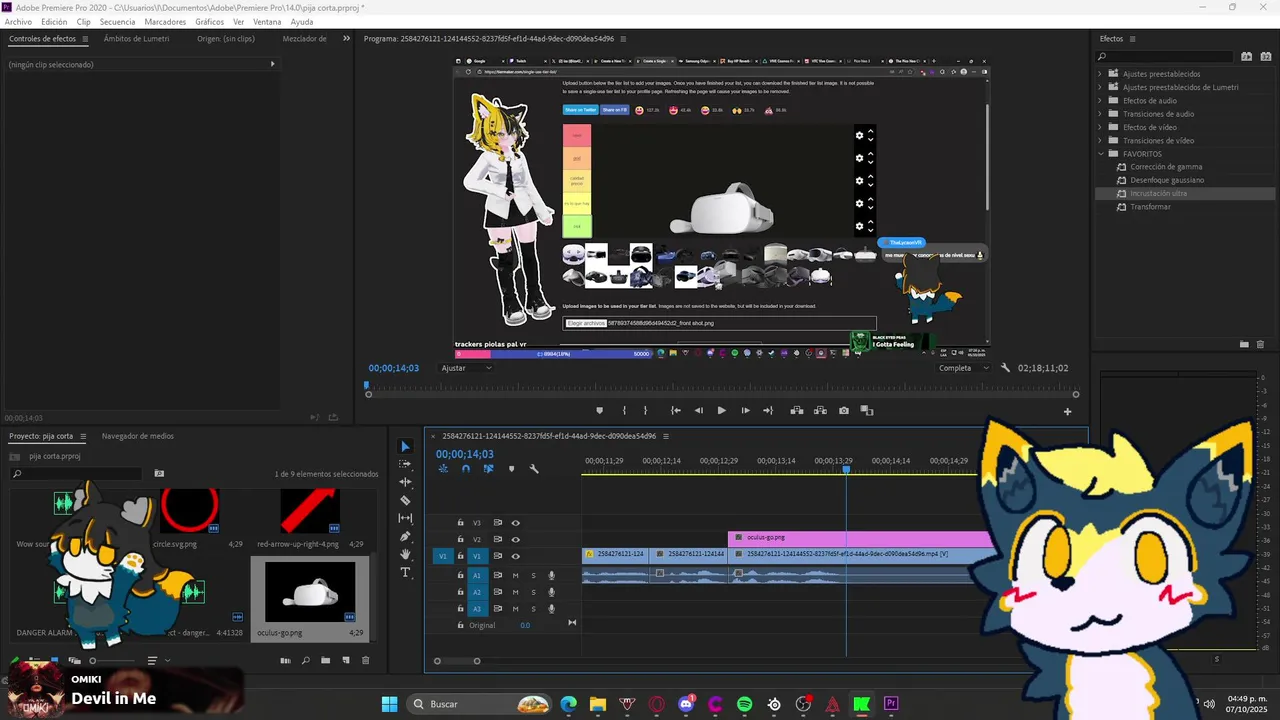The image size is (1280, 720).
Task: Switch to Navegador de medios tab
Action: coord(137,436)
